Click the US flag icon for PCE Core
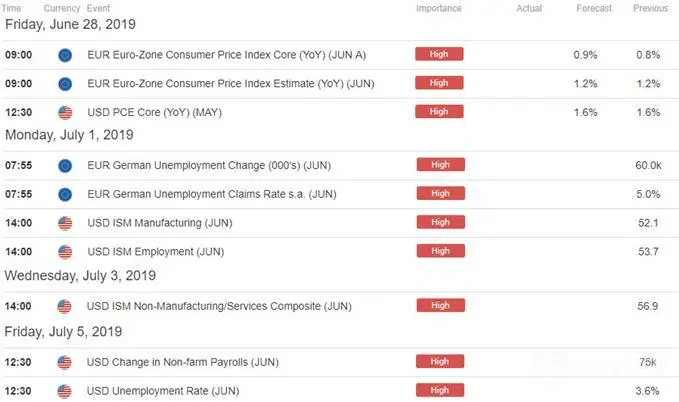This screenshot has height=402, width=679. [65, 113]
